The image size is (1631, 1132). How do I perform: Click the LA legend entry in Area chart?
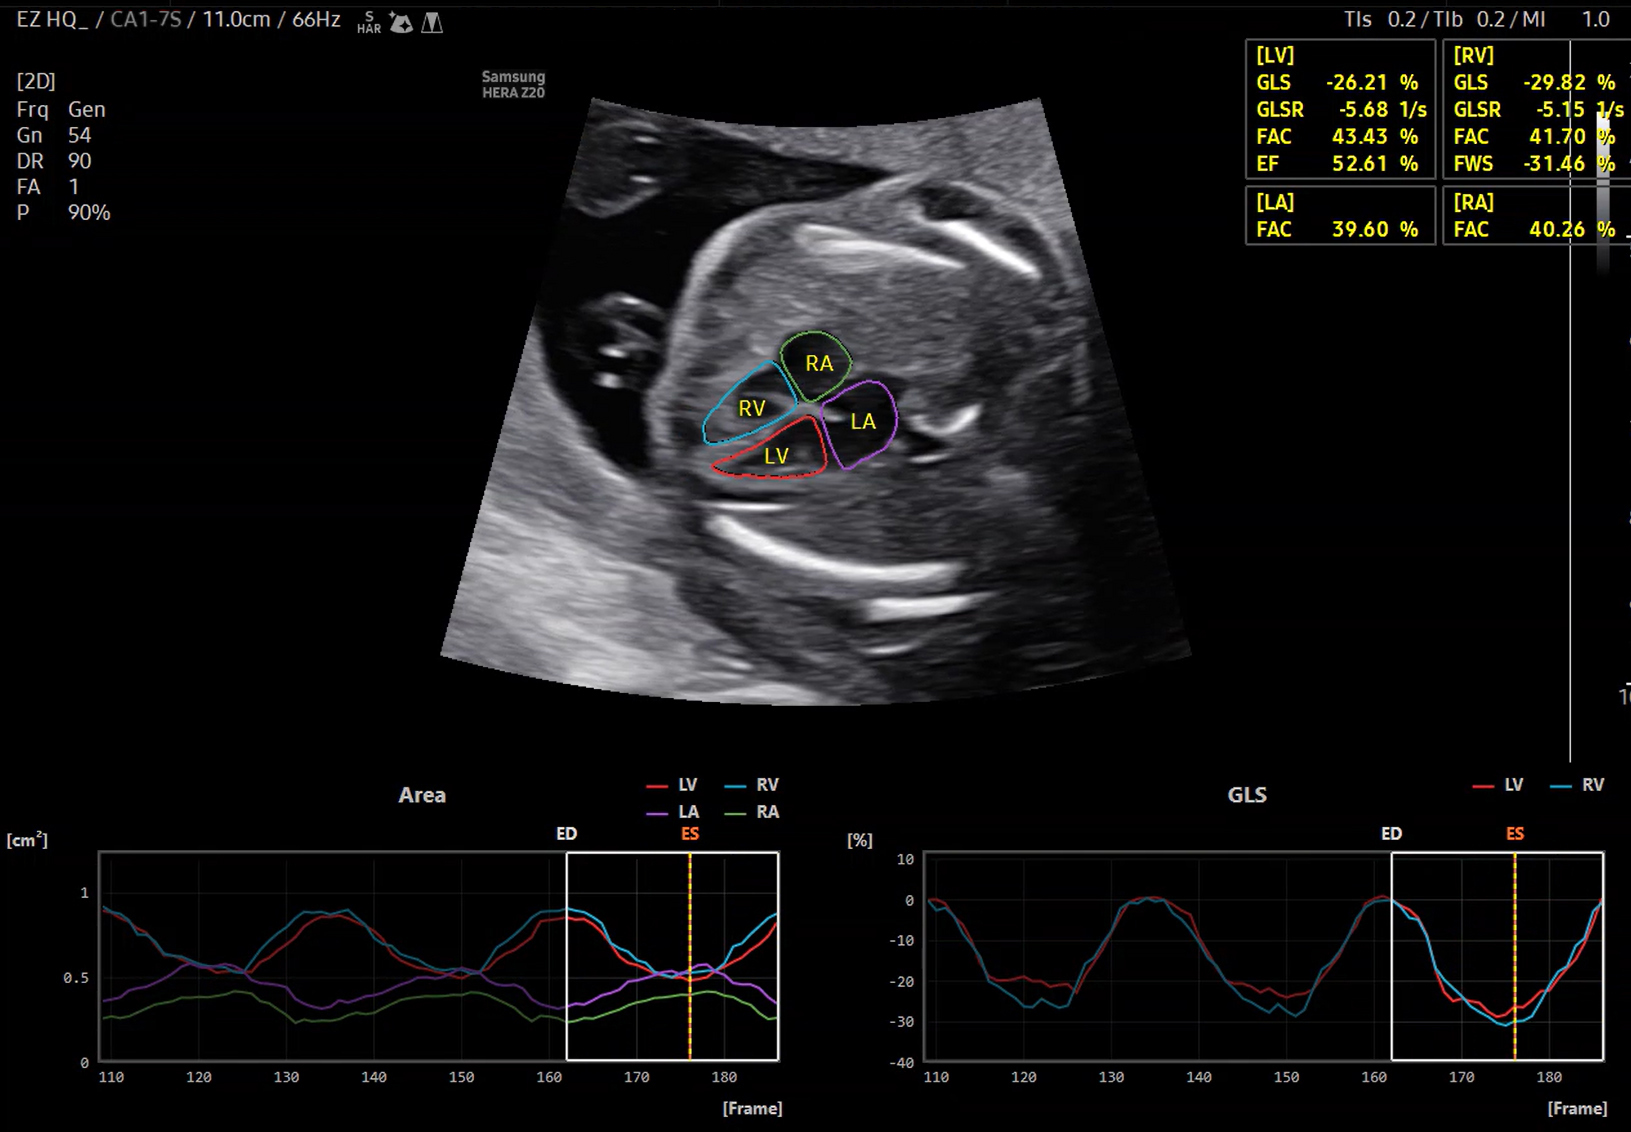coord(674,812)
